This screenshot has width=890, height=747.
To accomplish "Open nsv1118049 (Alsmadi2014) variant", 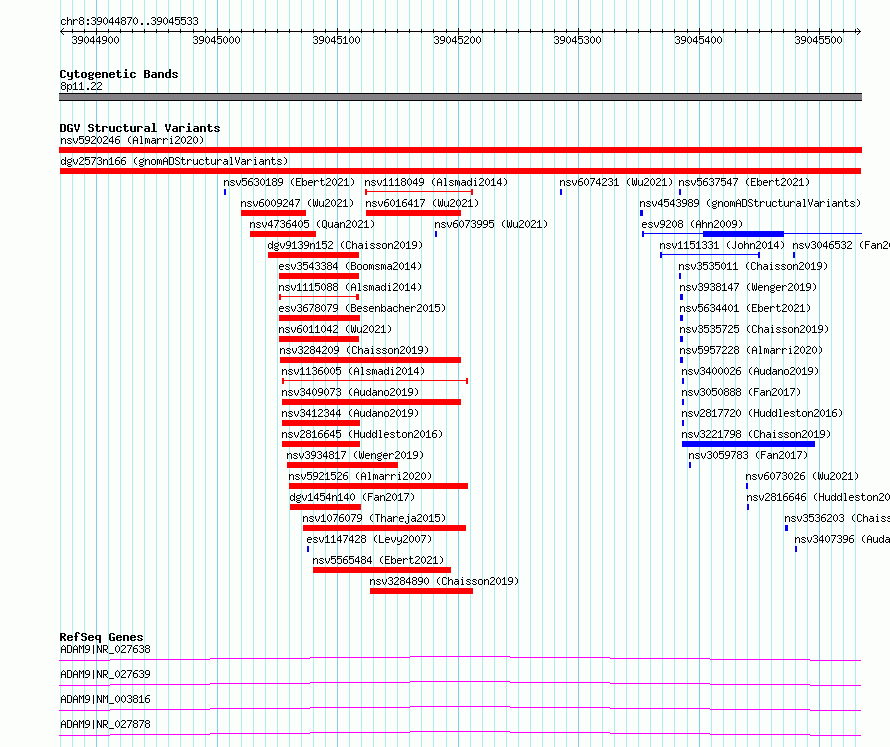I will tap(436, 182).
